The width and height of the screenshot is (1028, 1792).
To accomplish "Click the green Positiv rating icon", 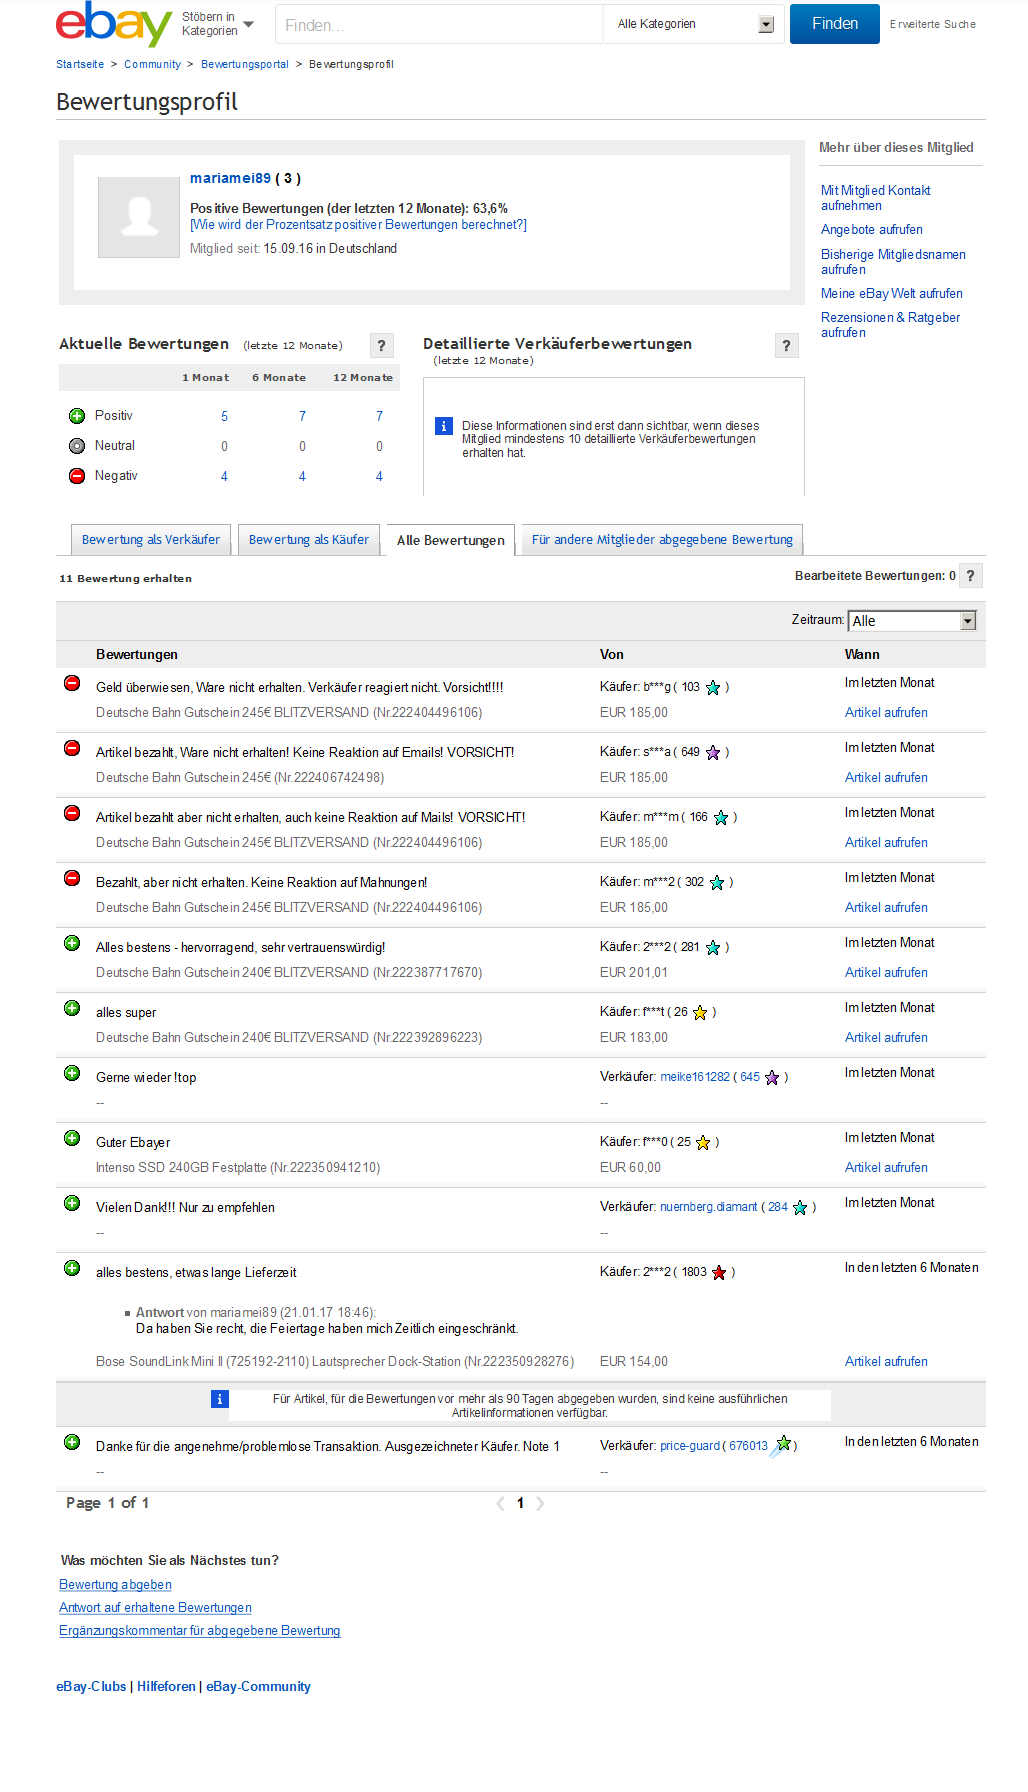I will tap(77, 416).
